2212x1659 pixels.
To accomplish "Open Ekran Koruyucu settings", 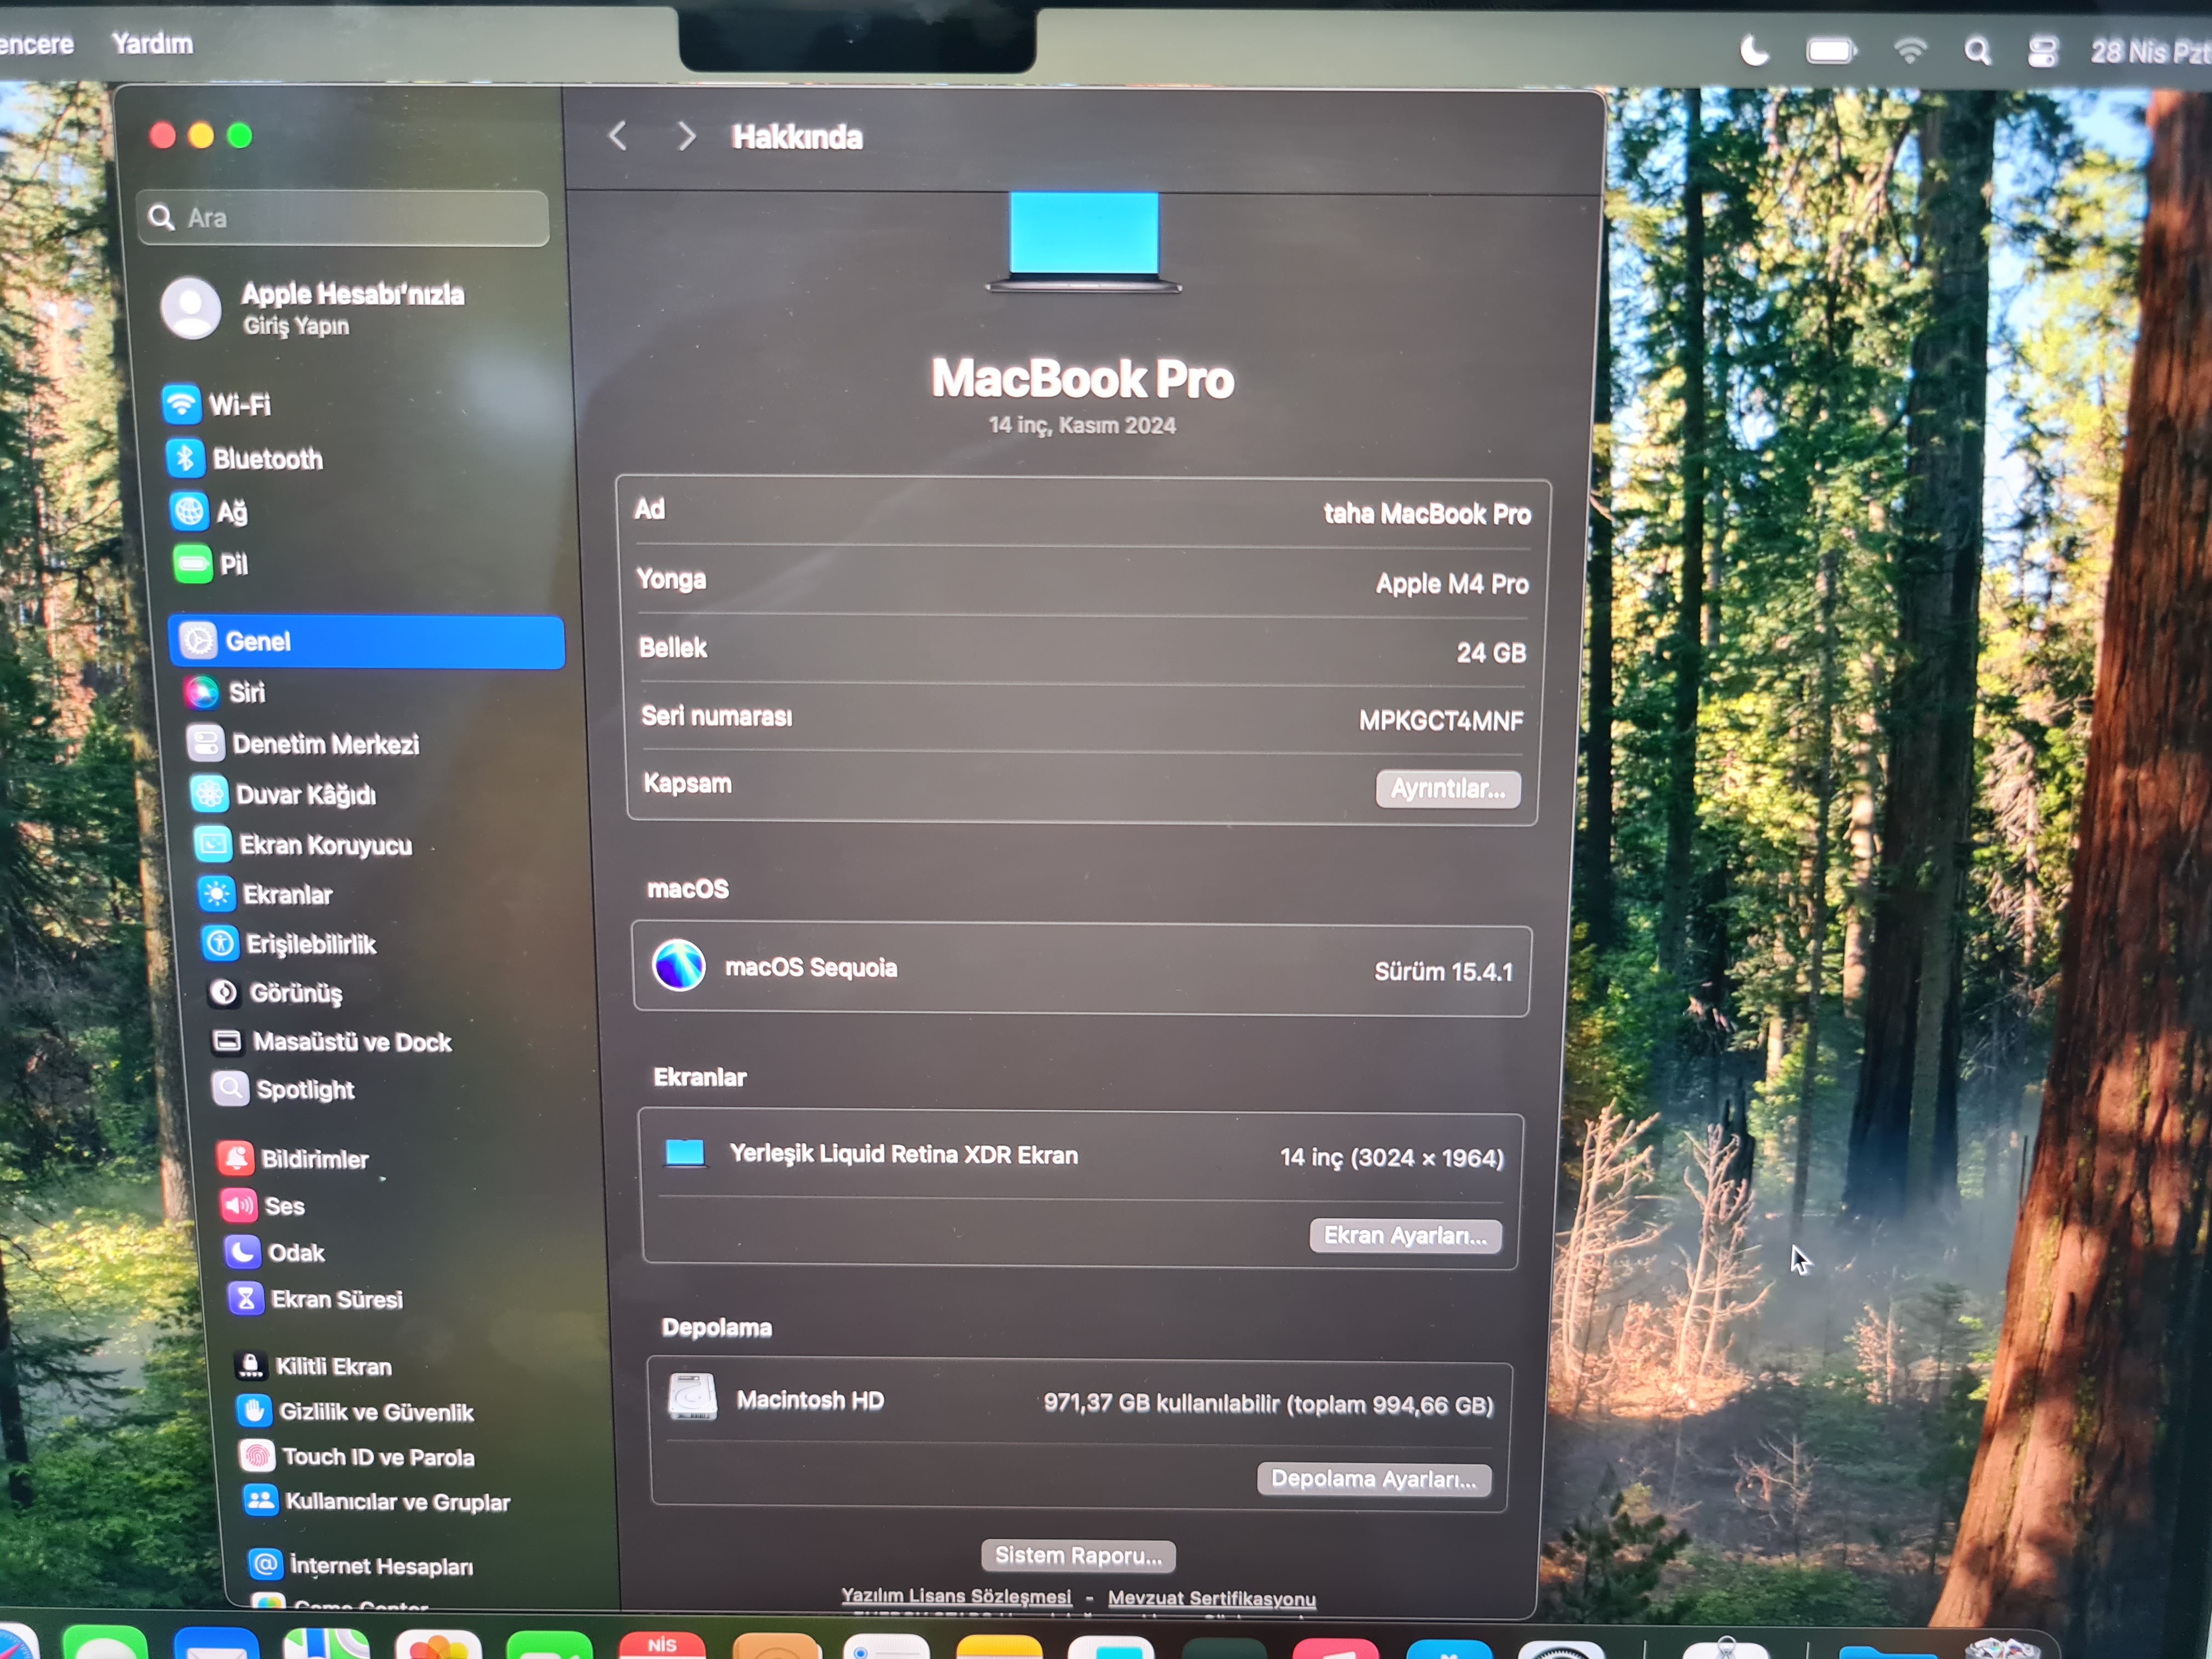I will pos(303,844).
